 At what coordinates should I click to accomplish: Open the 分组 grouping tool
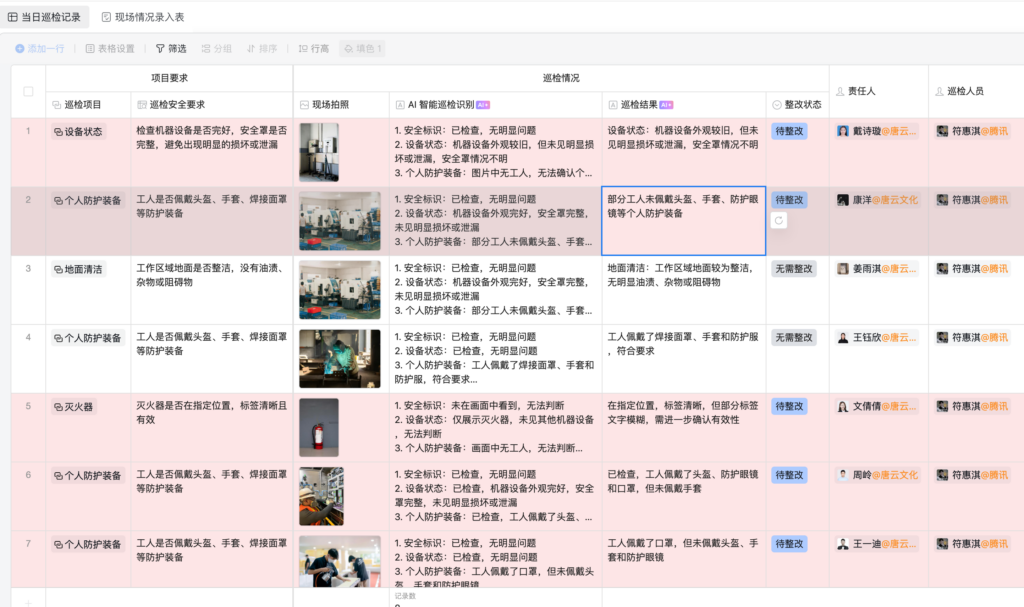click(x=216, y=48)
